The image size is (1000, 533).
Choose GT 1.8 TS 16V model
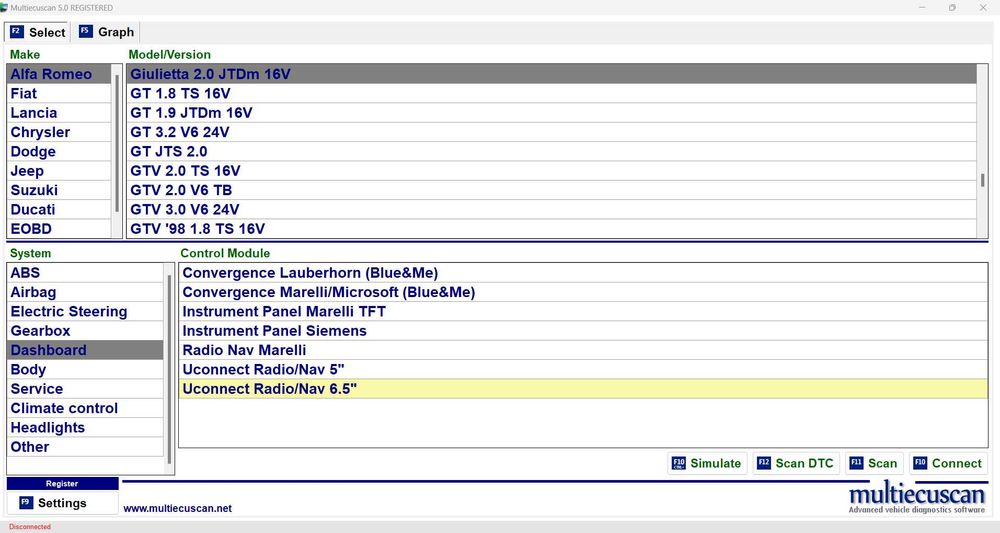tap(552, 94)
